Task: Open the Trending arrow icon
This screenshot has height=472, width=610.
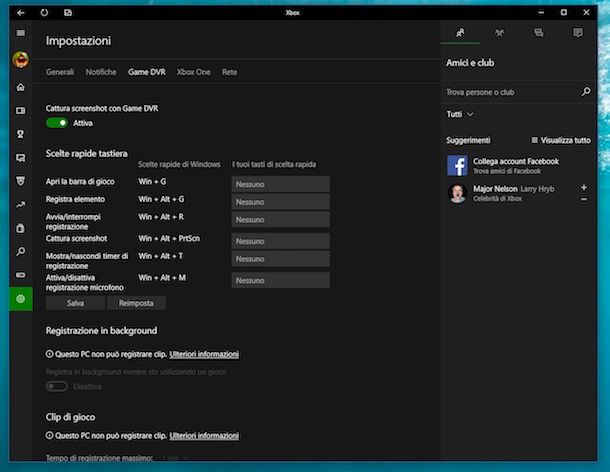Action: tap(21, 205)
